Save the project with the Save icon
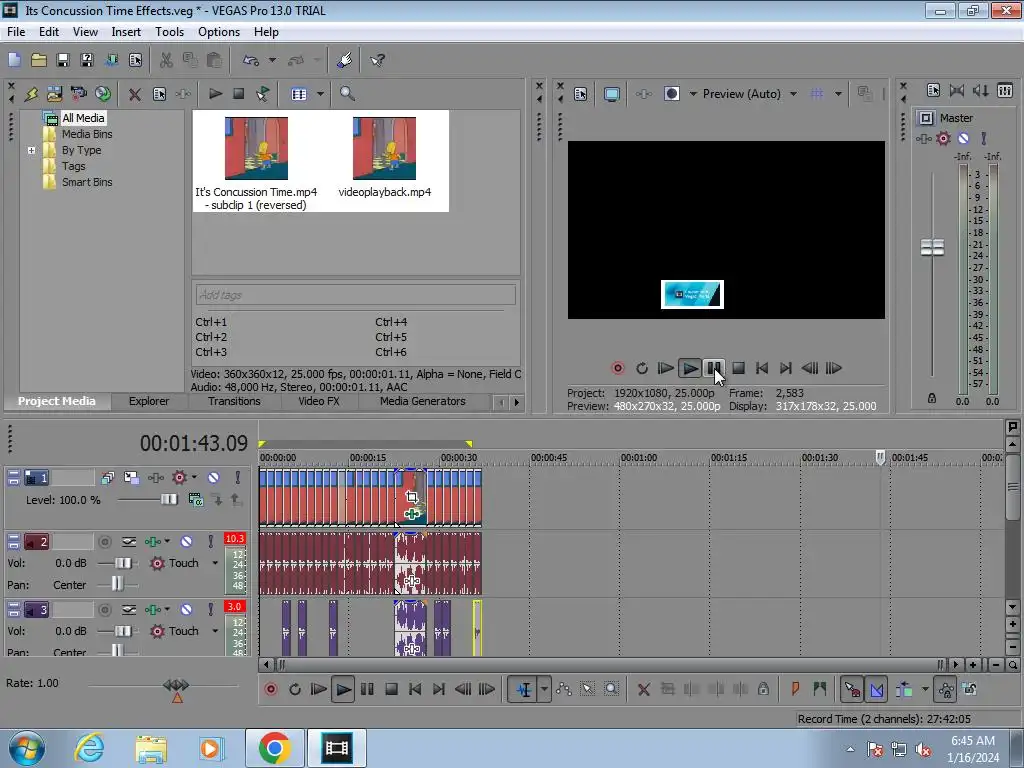 (63, 60)
